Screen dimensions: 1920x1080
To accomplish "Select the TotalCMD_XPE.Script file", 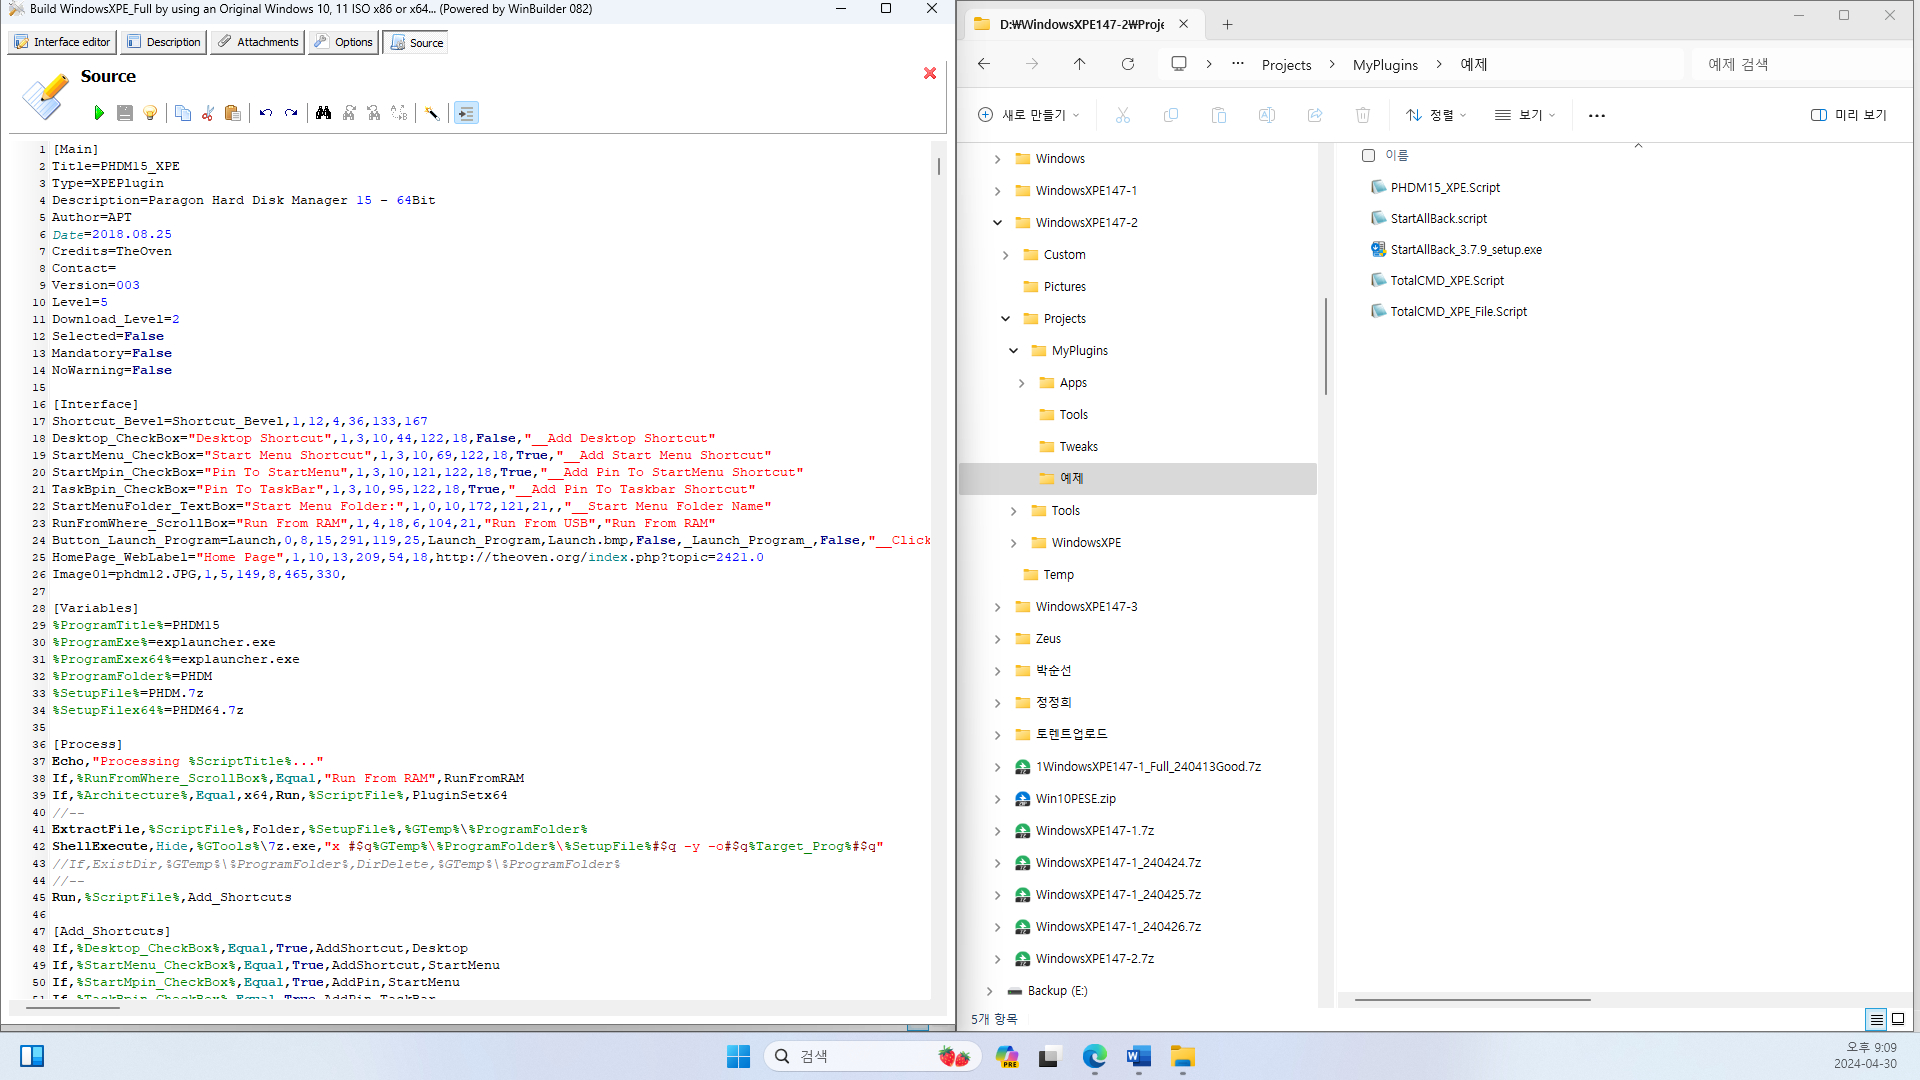I will tap(1447, 280).
